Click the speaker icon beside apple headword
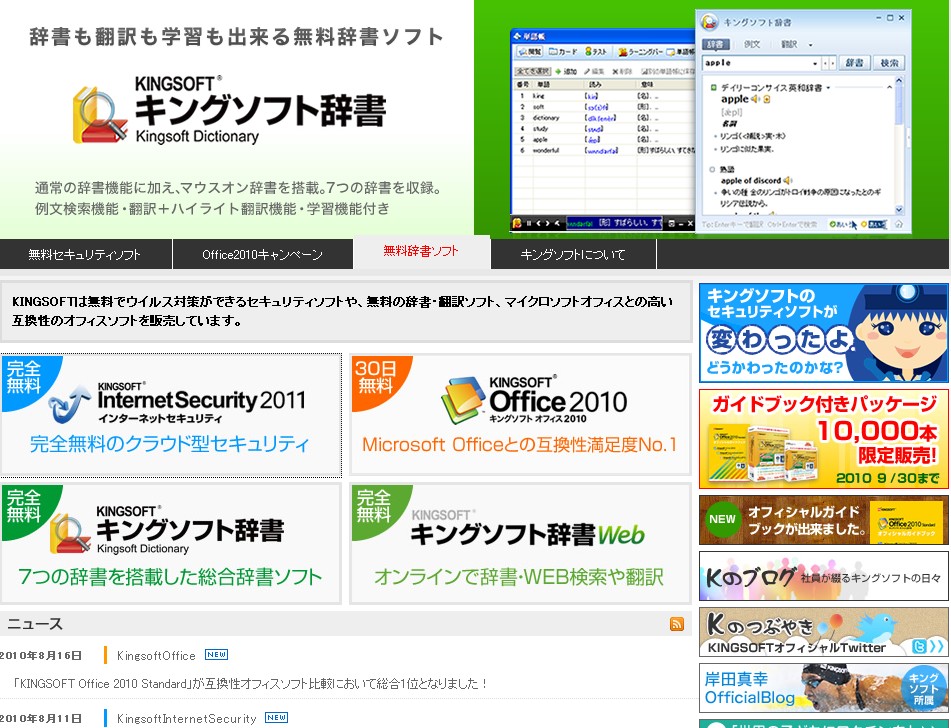951x728 pixels. coord(755,99)
